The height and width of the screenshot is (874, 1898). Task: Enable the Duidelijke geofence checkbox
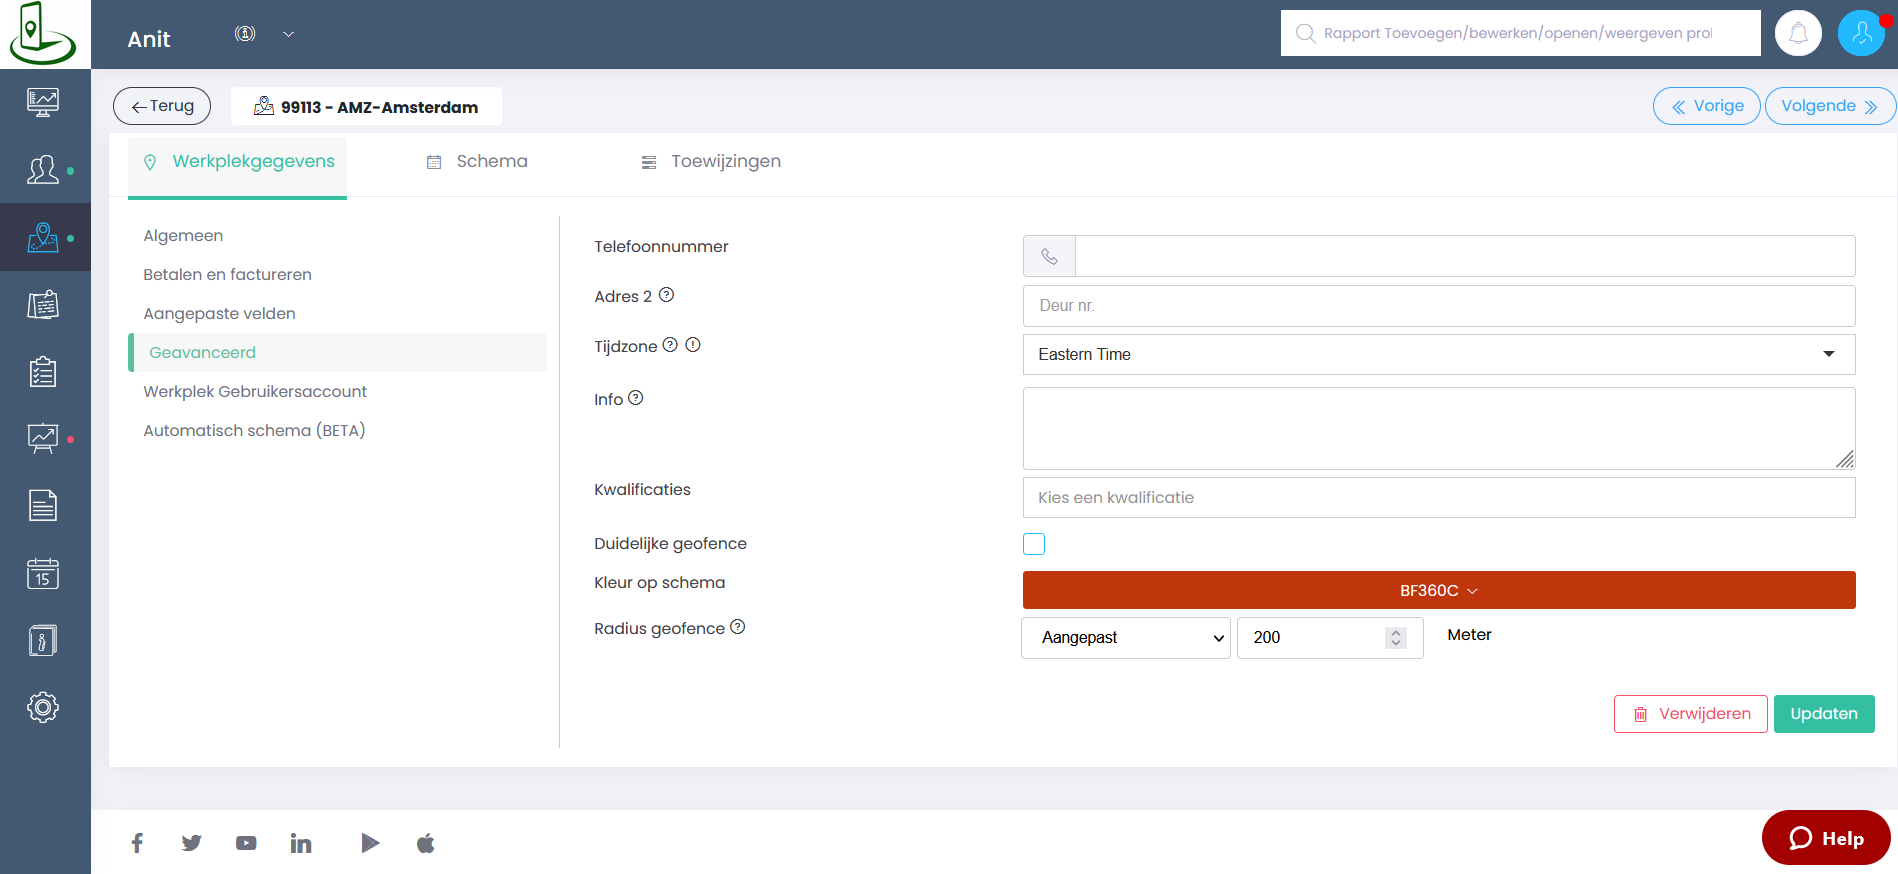pyautogui.click(x=1034, y=544)
